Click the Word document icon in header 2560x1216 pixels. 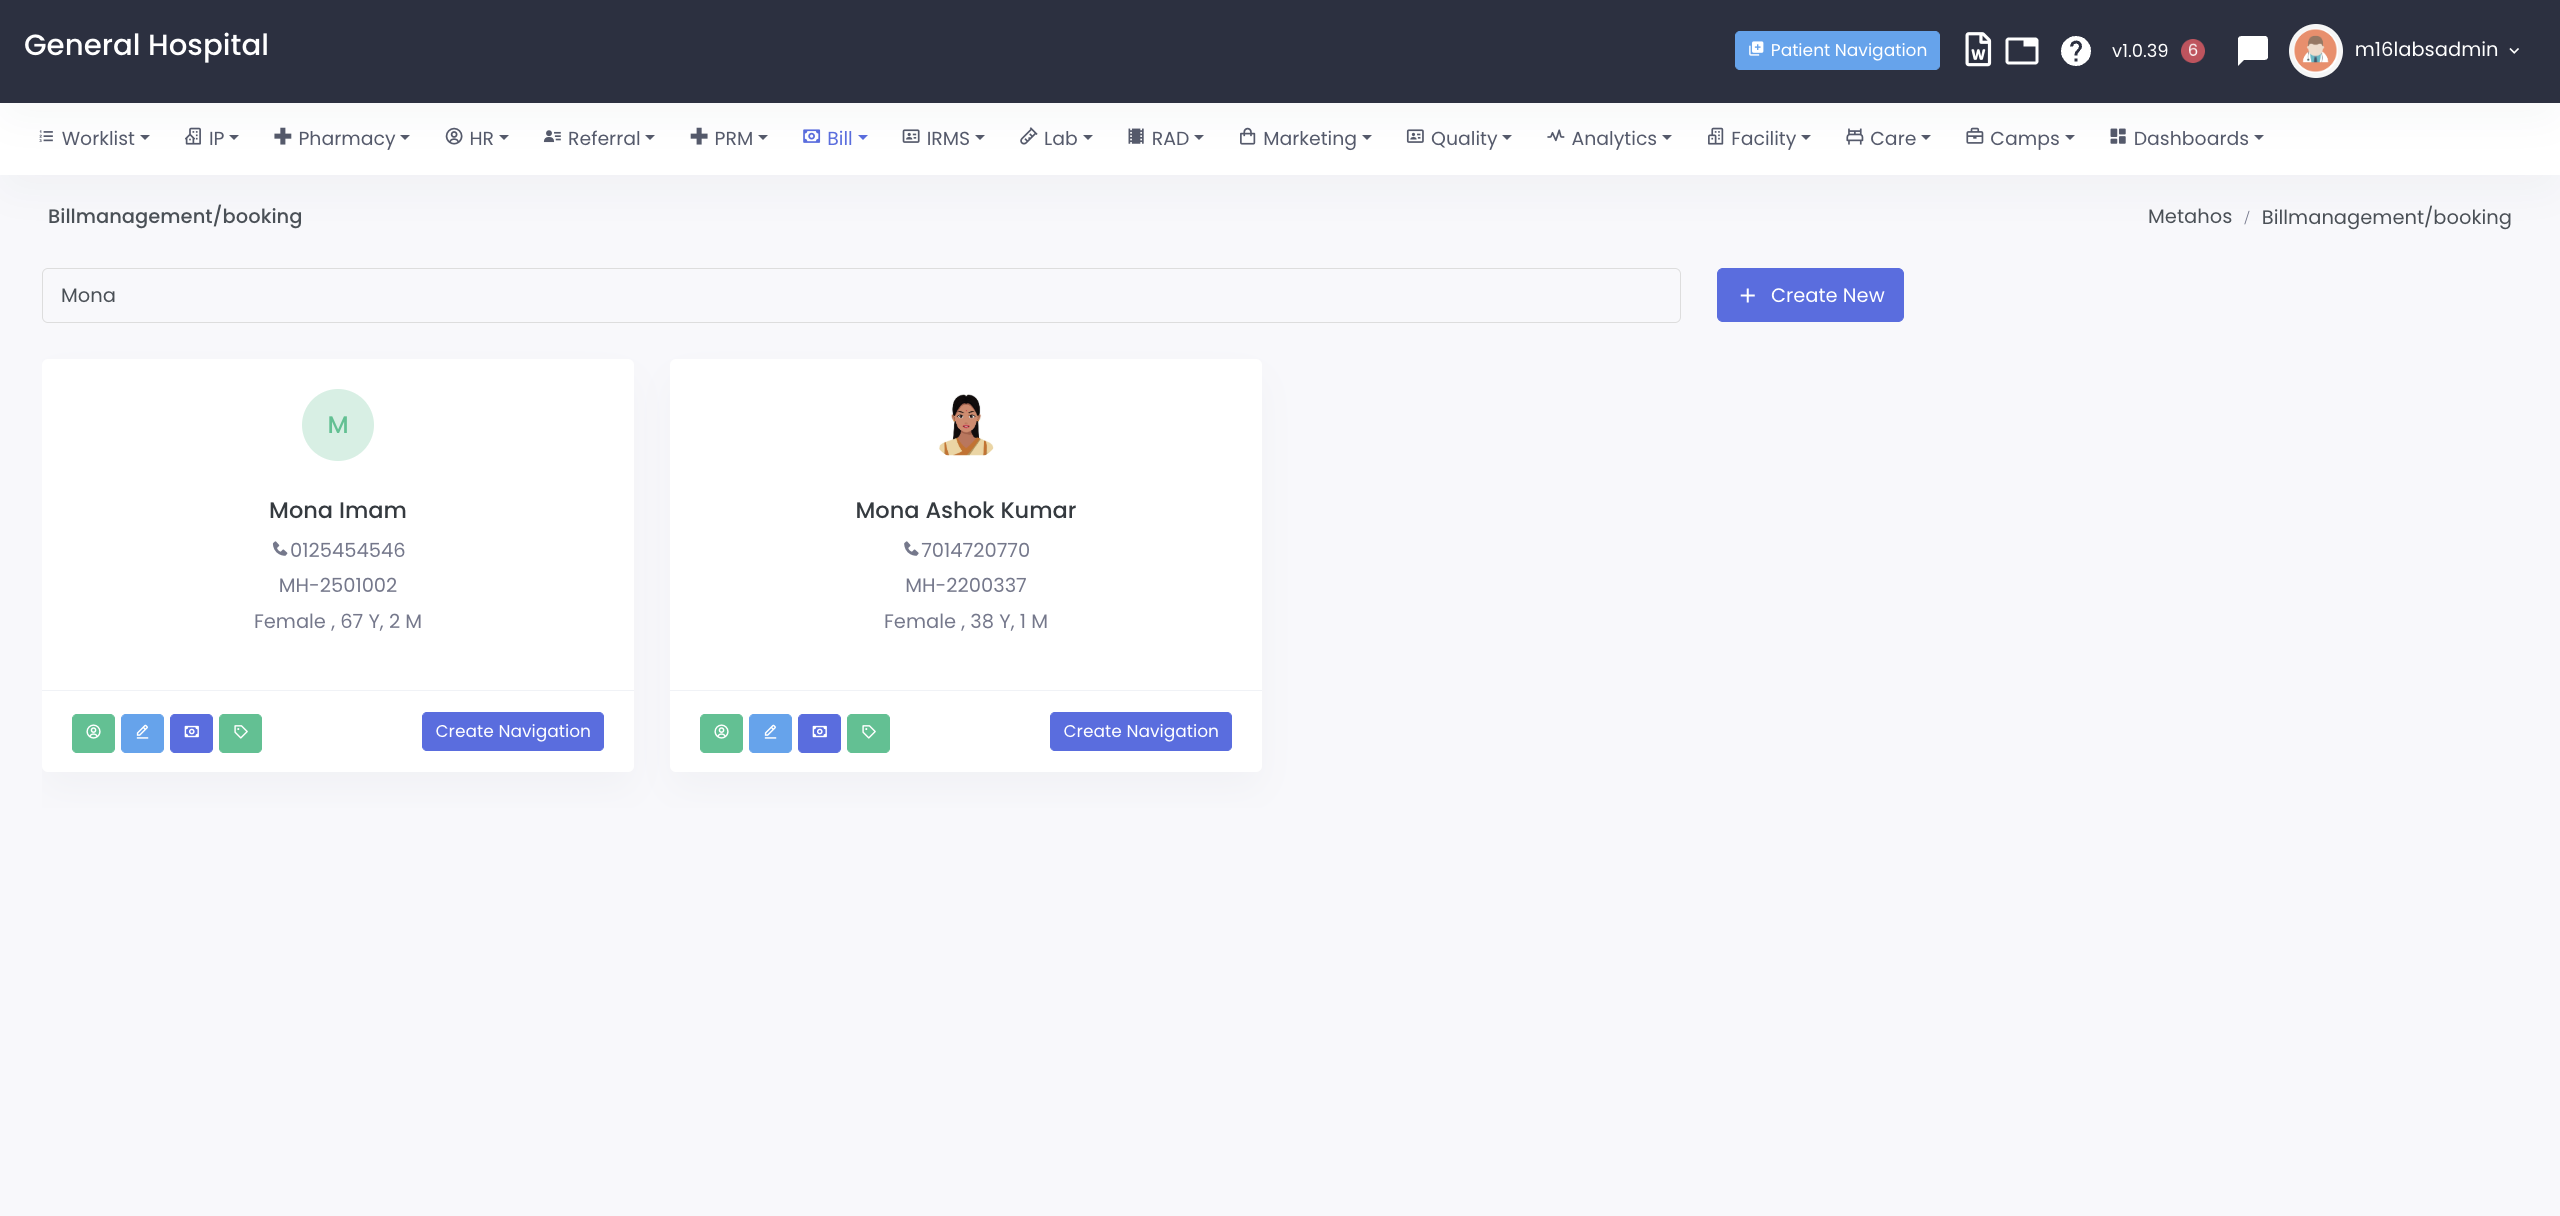(x=1977, y=50)
